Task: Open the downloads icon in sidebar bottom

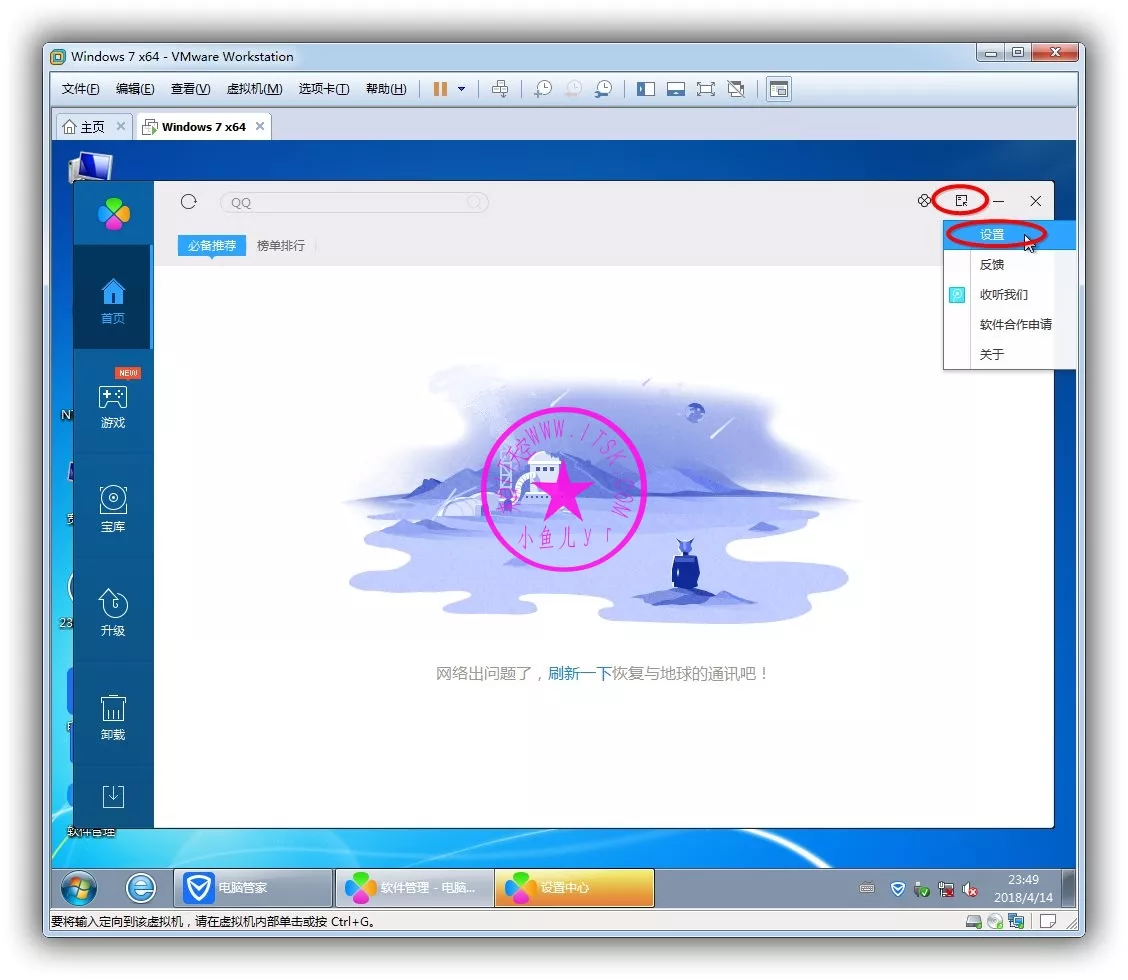Action: tap(113, 796)
